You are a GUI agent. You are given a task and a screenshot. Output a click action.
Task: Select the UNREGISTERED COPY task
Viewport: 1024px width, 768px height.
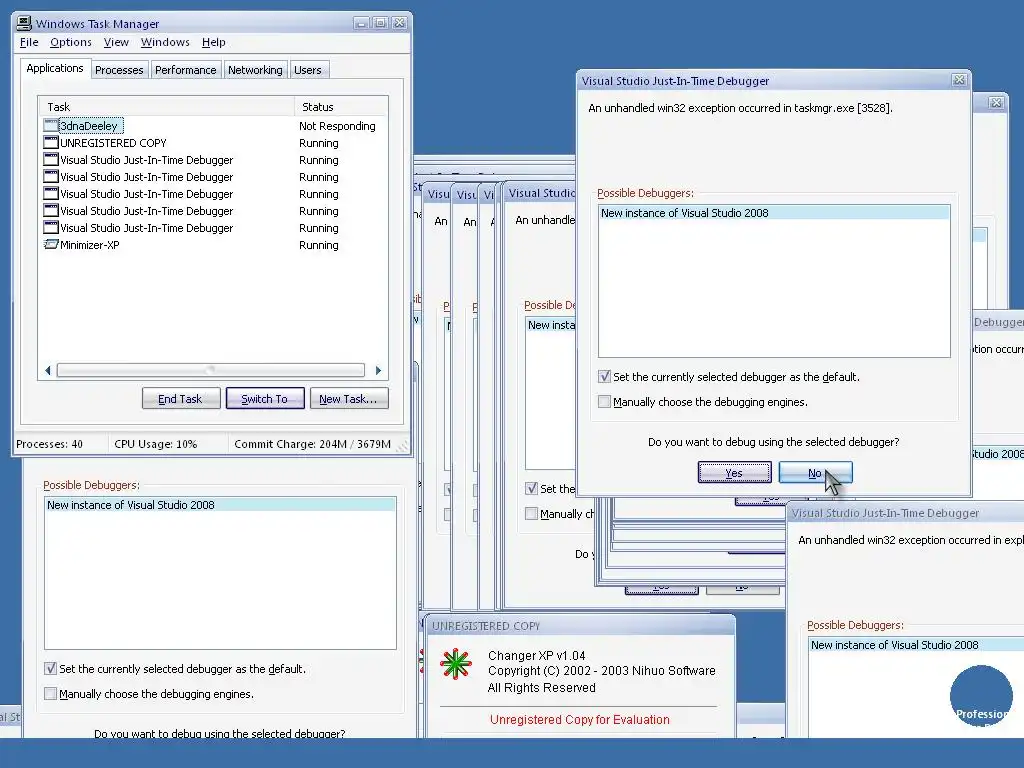[213, 142]
